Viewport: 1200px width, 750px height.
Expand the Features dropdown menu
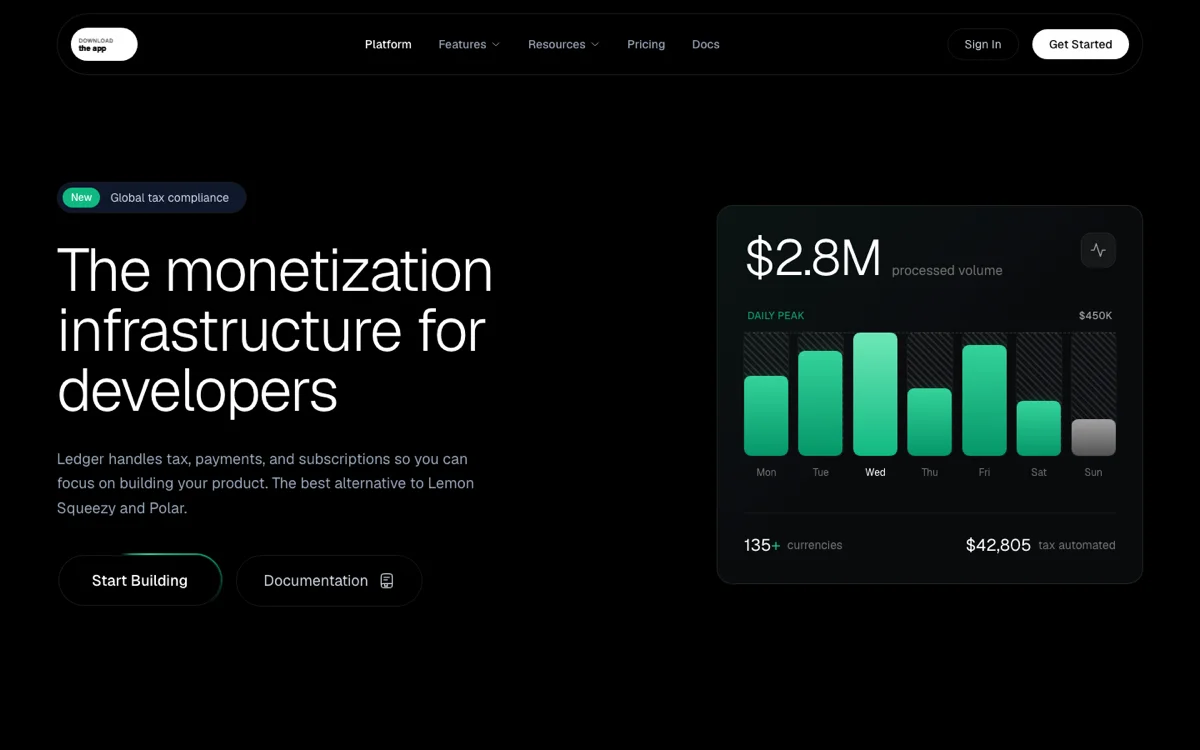[469, 44]
